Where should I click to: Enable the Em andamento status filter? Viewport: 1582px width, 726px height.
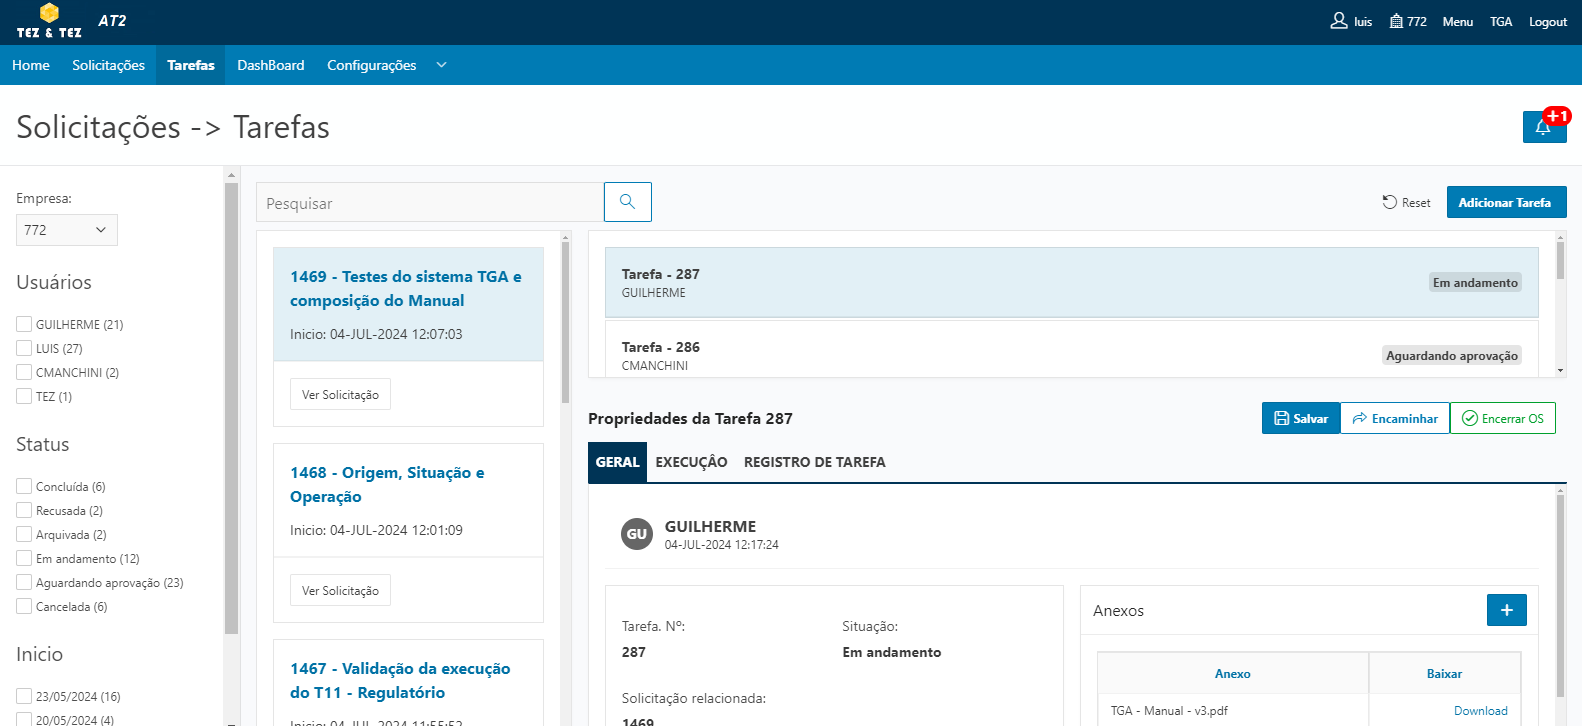[x=24, y=558]
